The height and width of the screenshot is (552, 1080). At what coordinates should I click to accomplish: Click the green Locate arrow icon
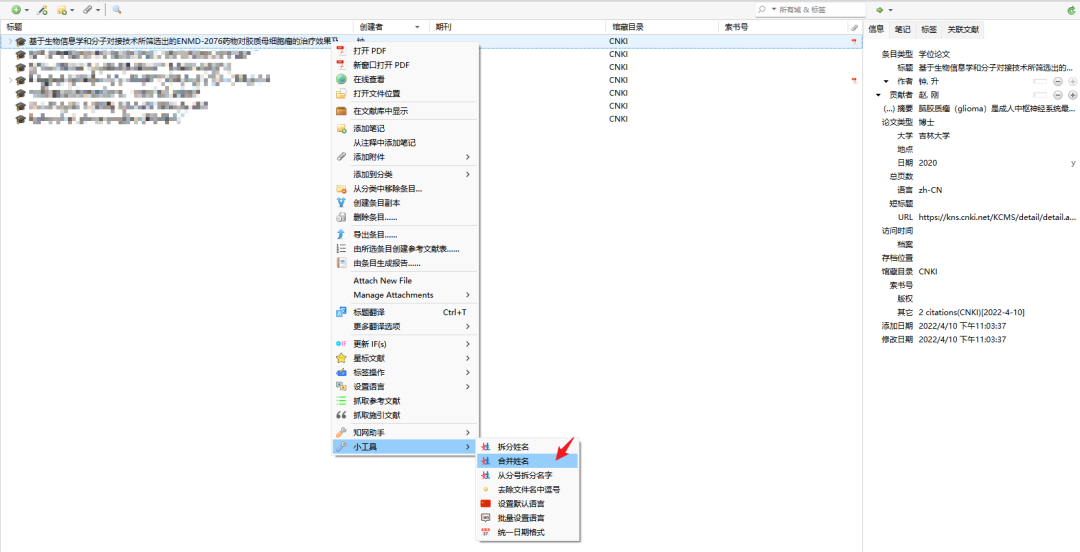pos(880,10)
